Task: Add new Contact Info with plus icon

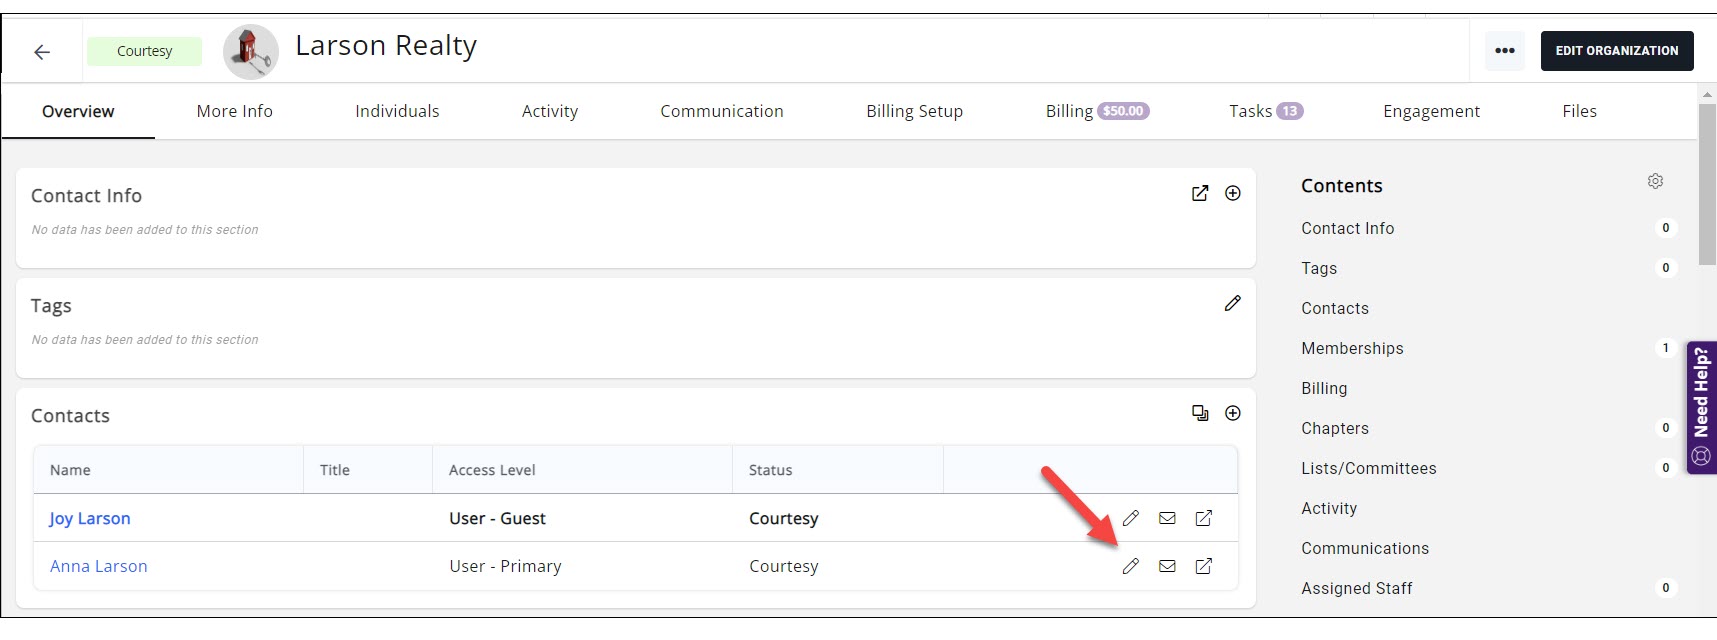Action: tap(1233, 193)
